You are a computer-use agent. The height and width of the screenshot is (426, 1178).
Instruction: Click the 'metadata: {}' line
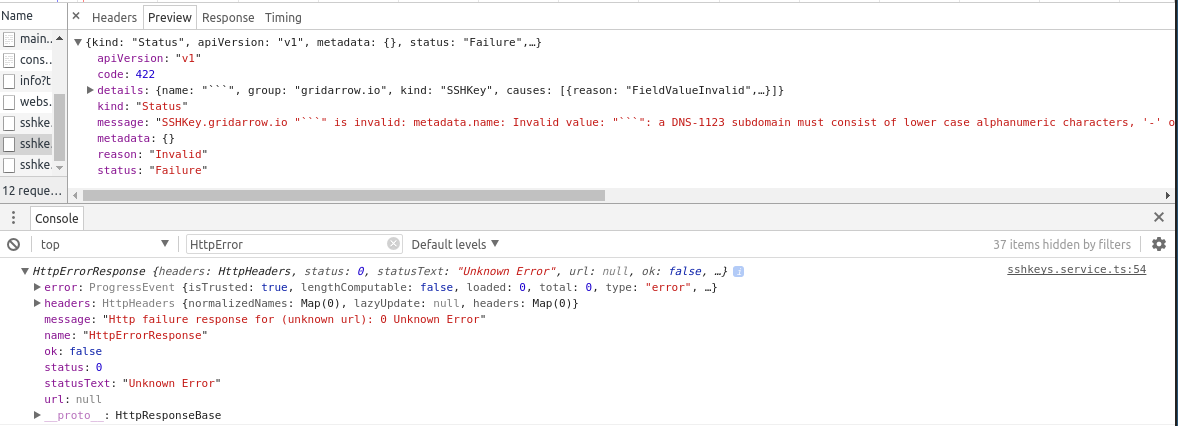136,138
